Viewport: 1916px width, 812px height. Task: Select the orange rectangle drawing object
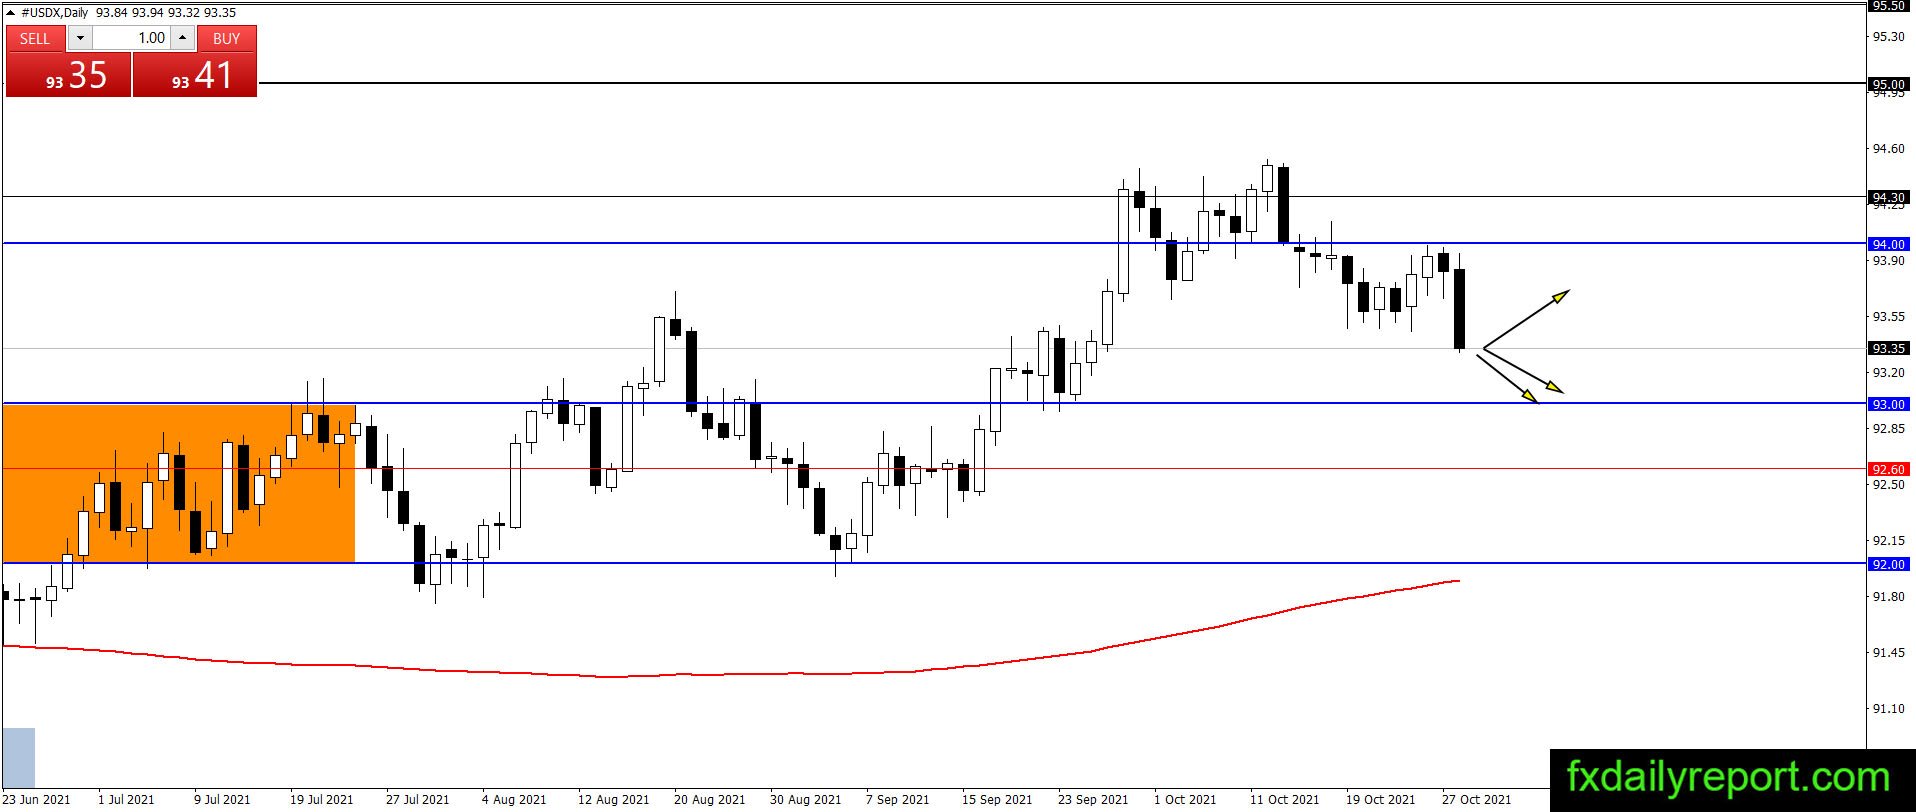pyautogui.click(x=180, y=483)
